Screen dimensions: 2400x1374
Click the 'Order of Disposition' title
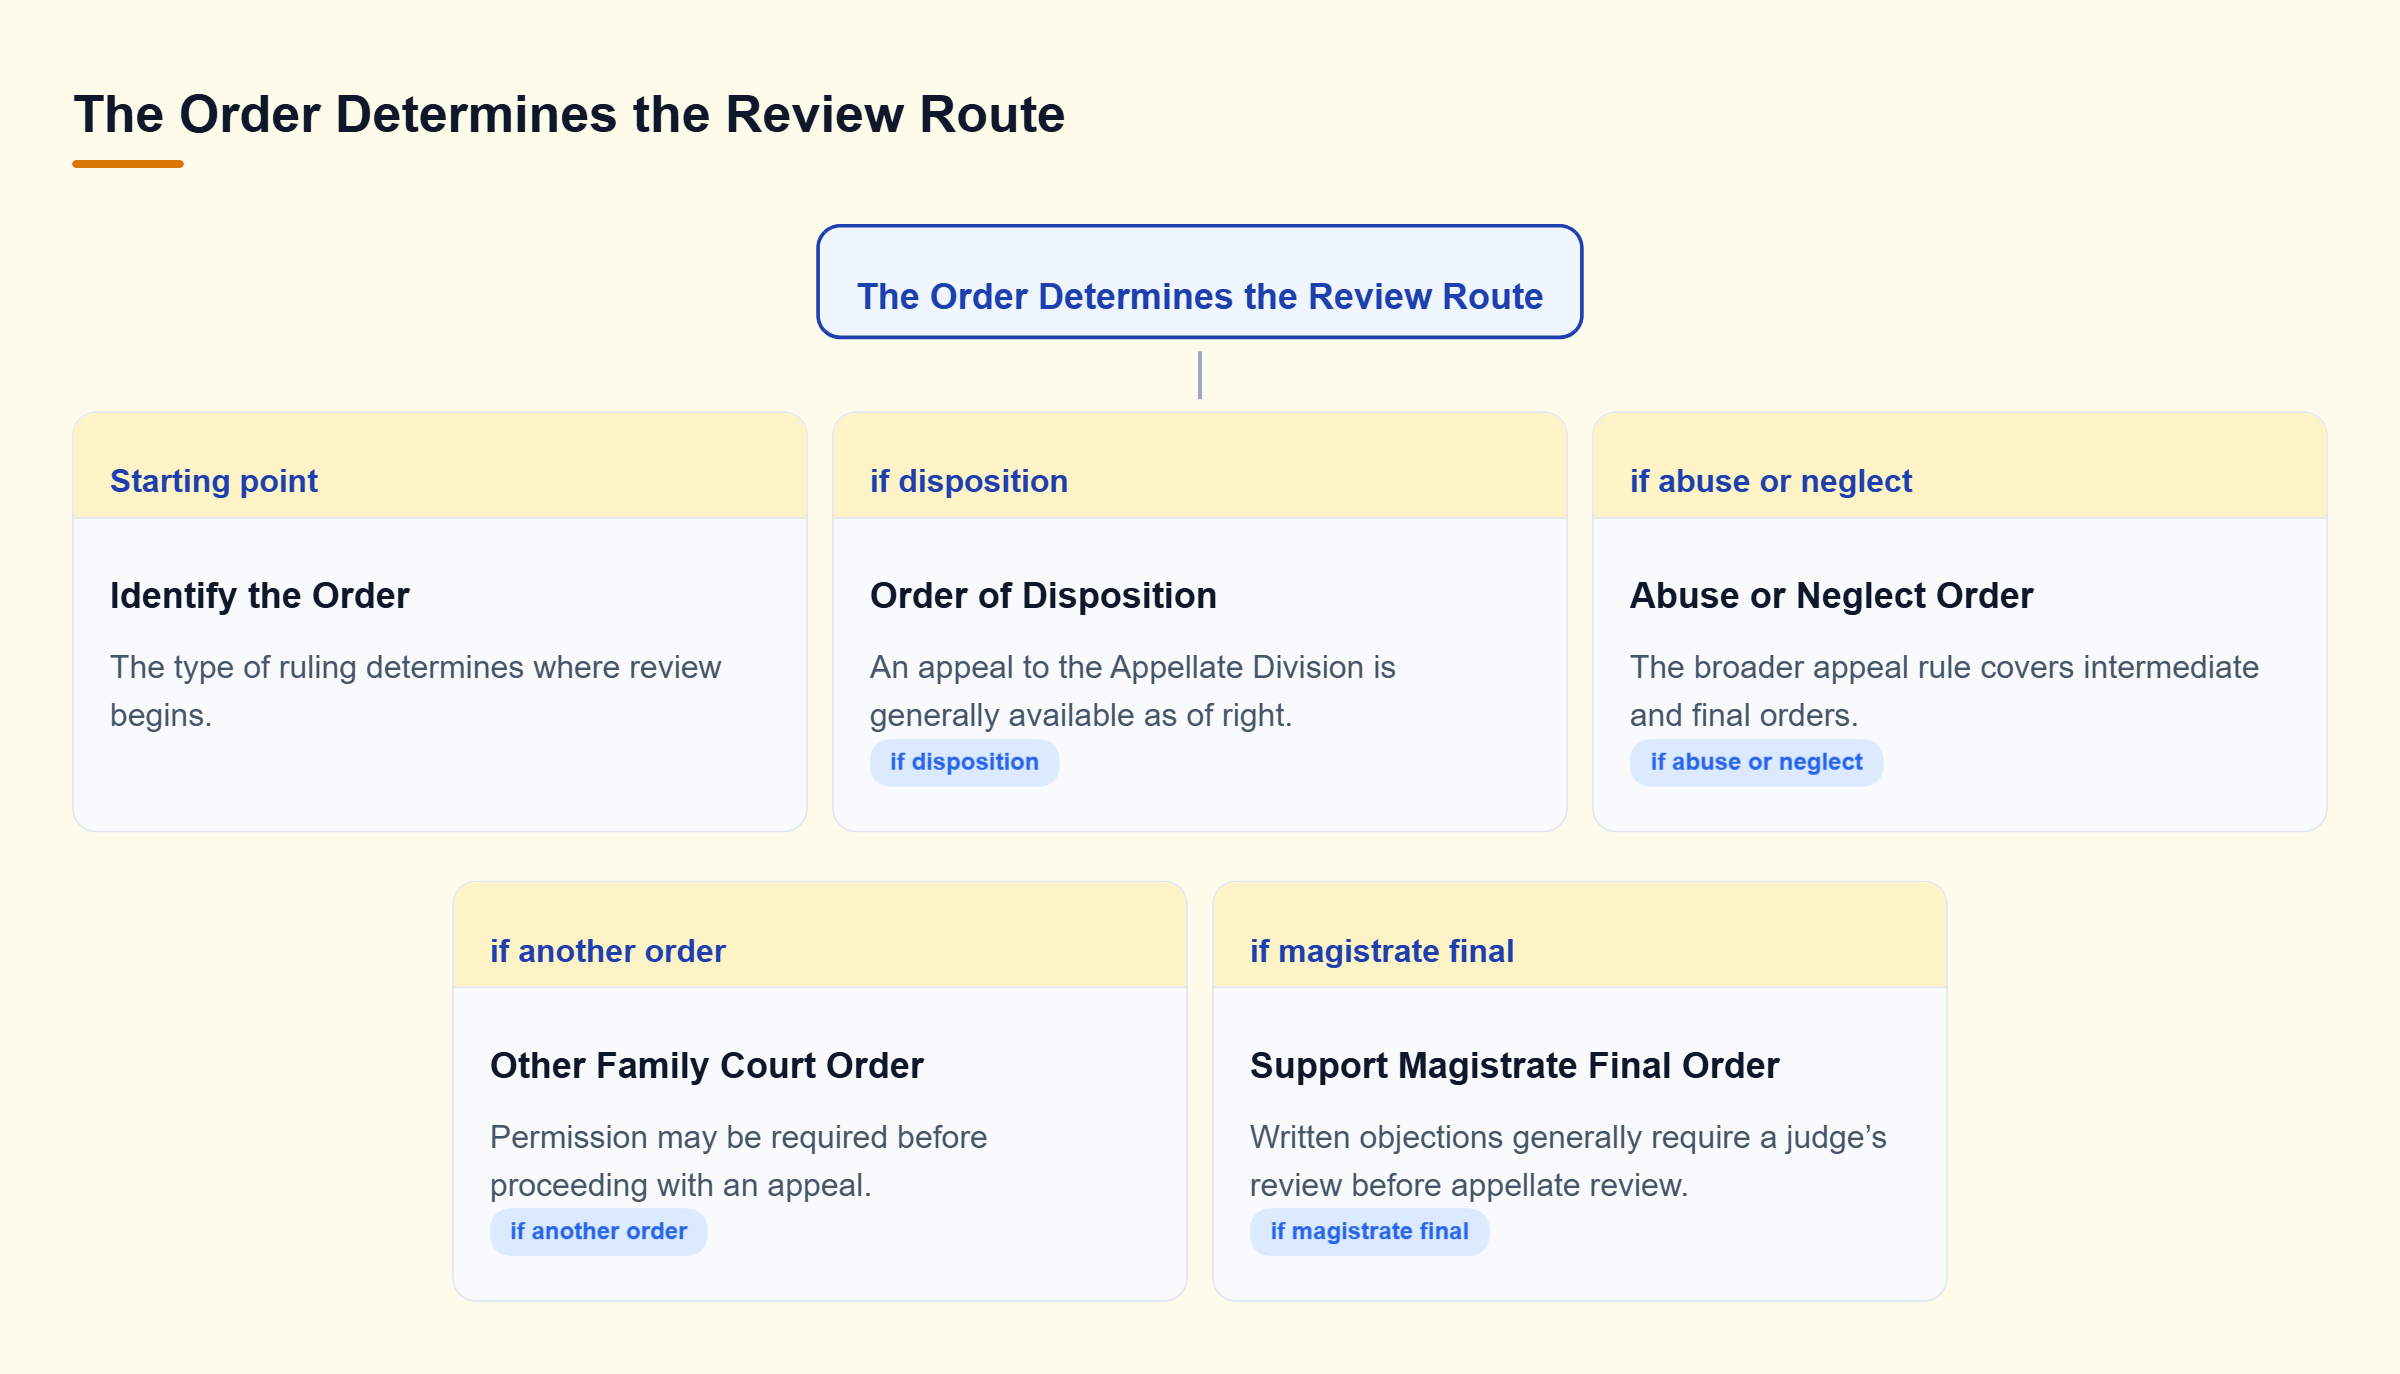pyautogui.click(x=1043, y=595)
